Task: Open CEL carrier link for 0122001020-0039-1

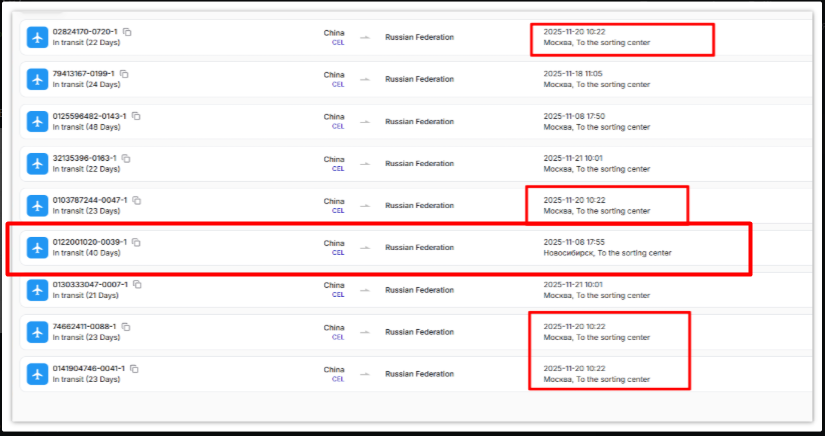Action: click(337, 253)
